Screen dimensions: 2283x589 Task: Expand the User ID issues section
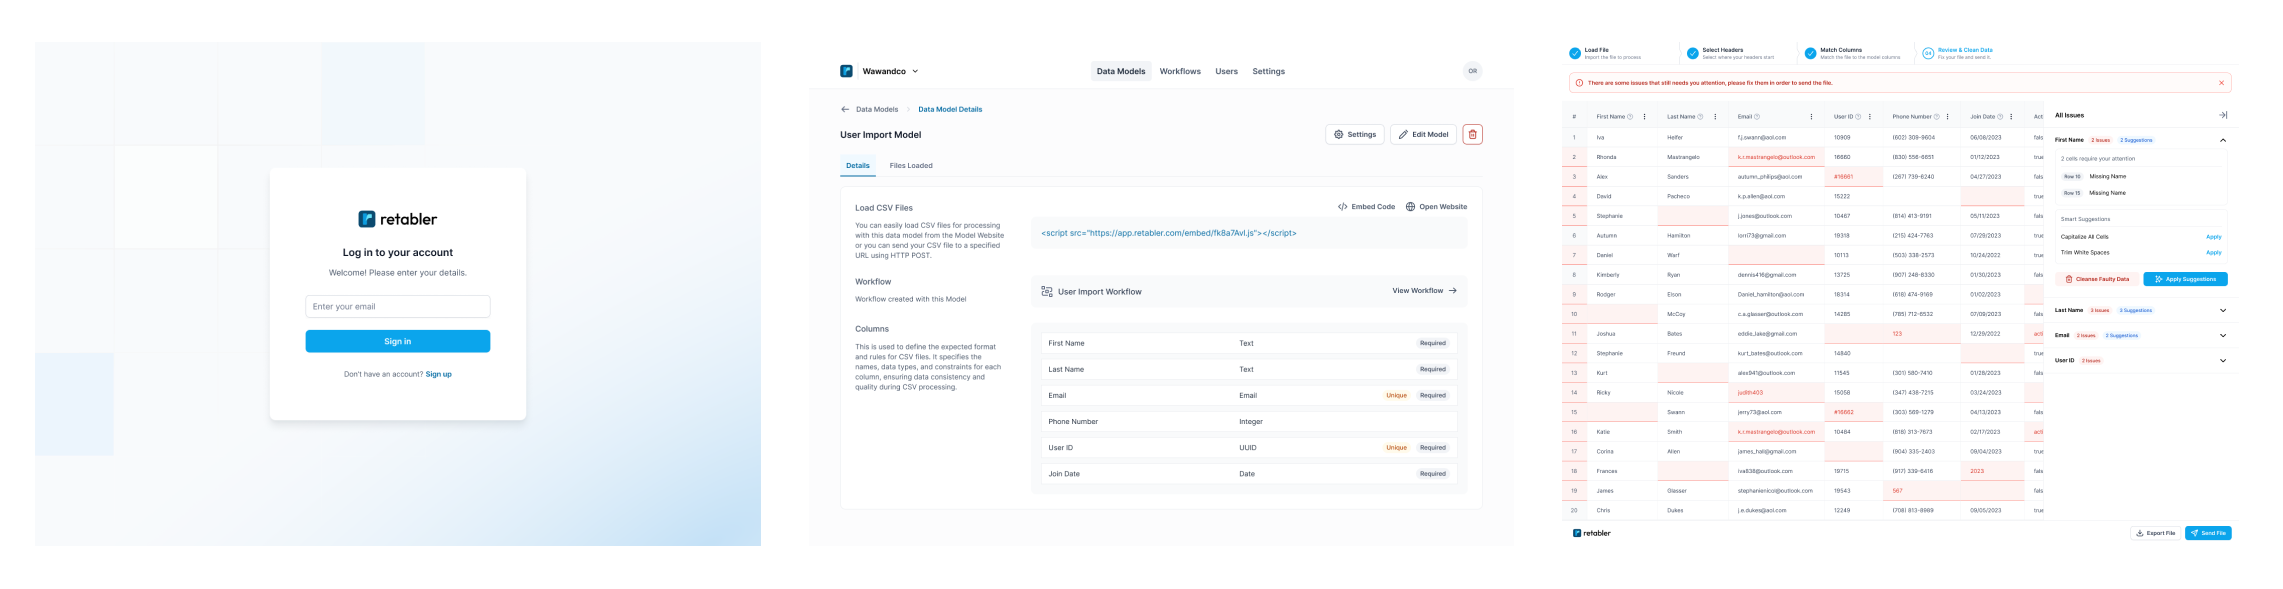(2223, 360)
